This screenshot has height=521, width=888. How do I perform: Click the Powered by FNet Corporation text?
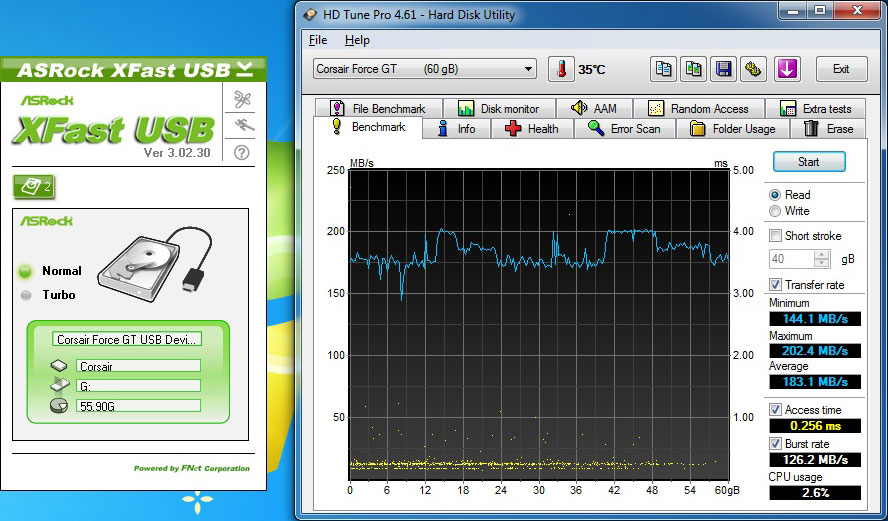pyautogui.click(x=191, y=468)
